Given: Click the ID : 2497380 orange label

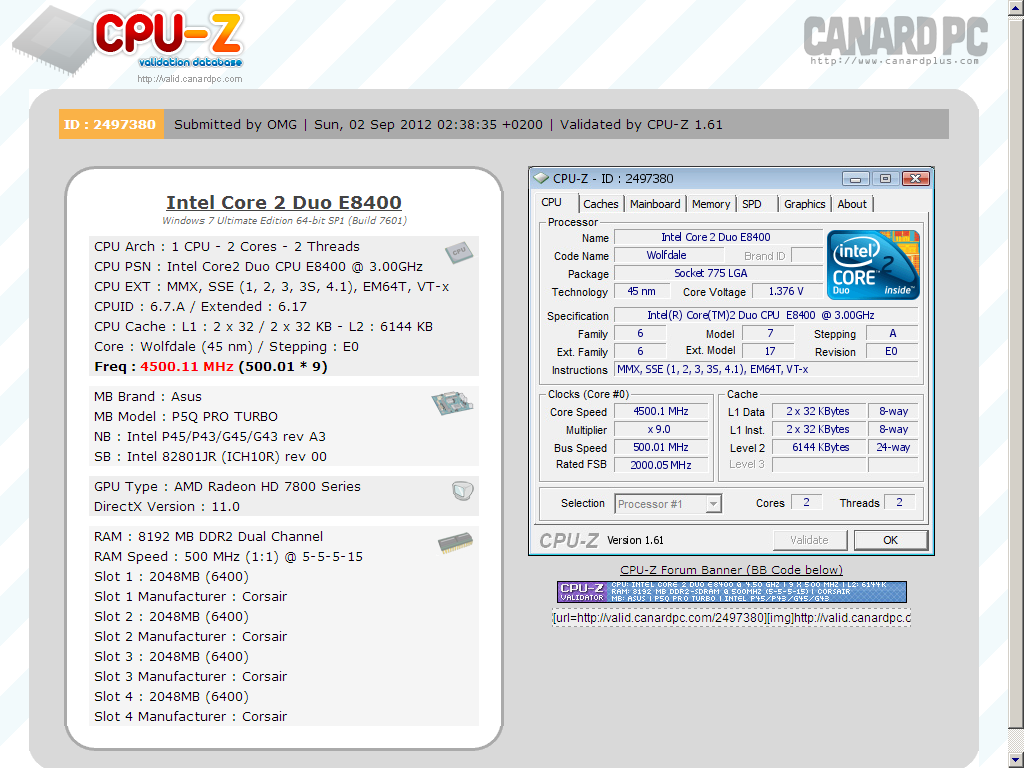Looking at the screenshot, I should click(x=110, y=124).
